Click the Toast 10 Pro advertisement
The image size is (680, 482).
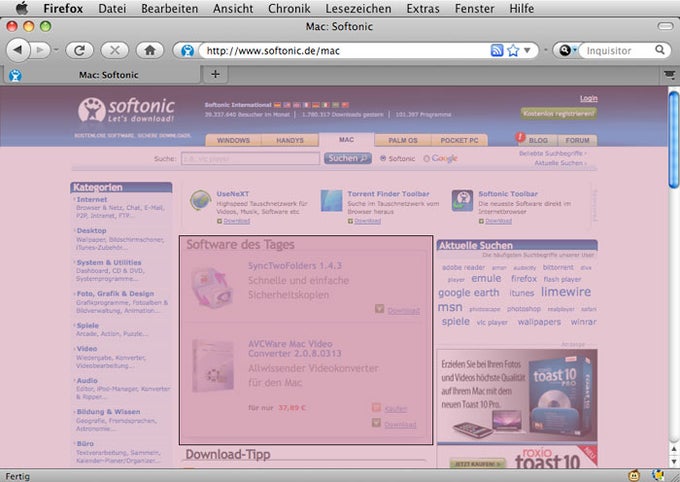point(517,395)
